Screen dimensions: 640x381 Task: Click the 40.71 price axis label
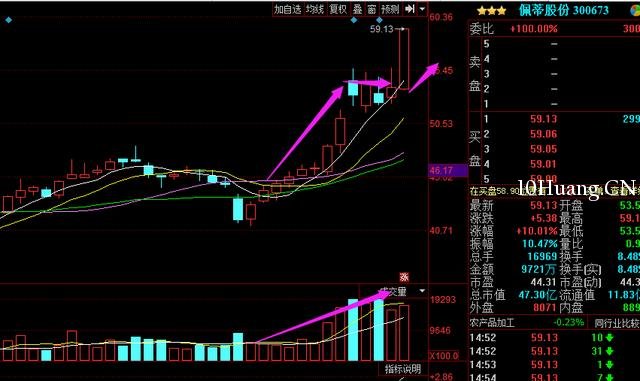click(441, 230)
